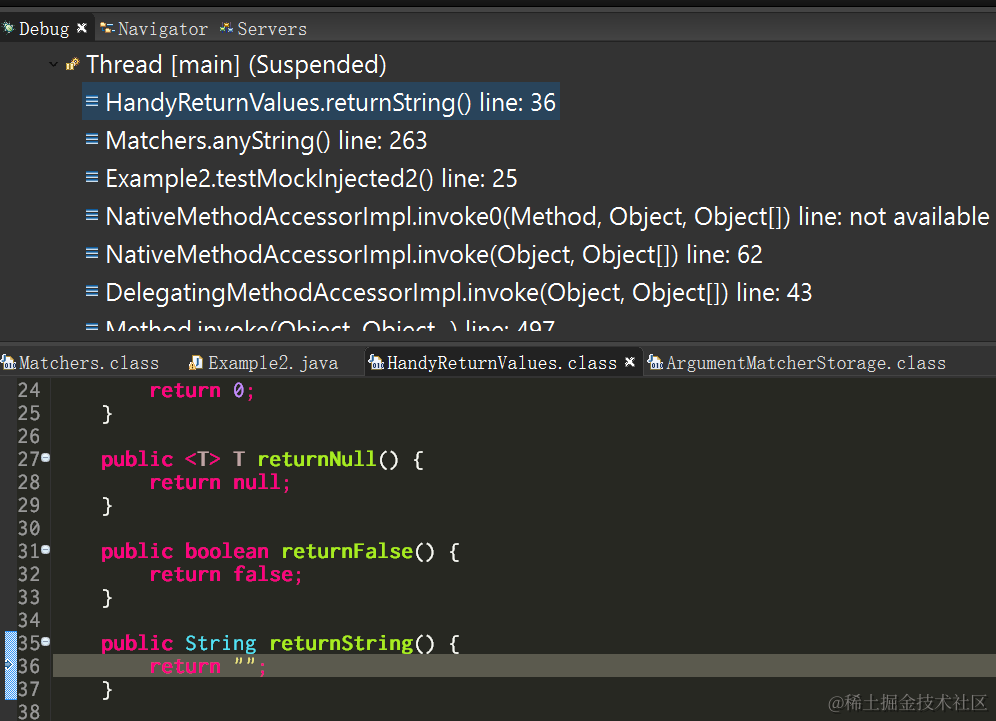Switch to HandyReturnValues.class editor tab
This screenshot has width=996, height=721.
pyautogui.click(x=502, y=363)
